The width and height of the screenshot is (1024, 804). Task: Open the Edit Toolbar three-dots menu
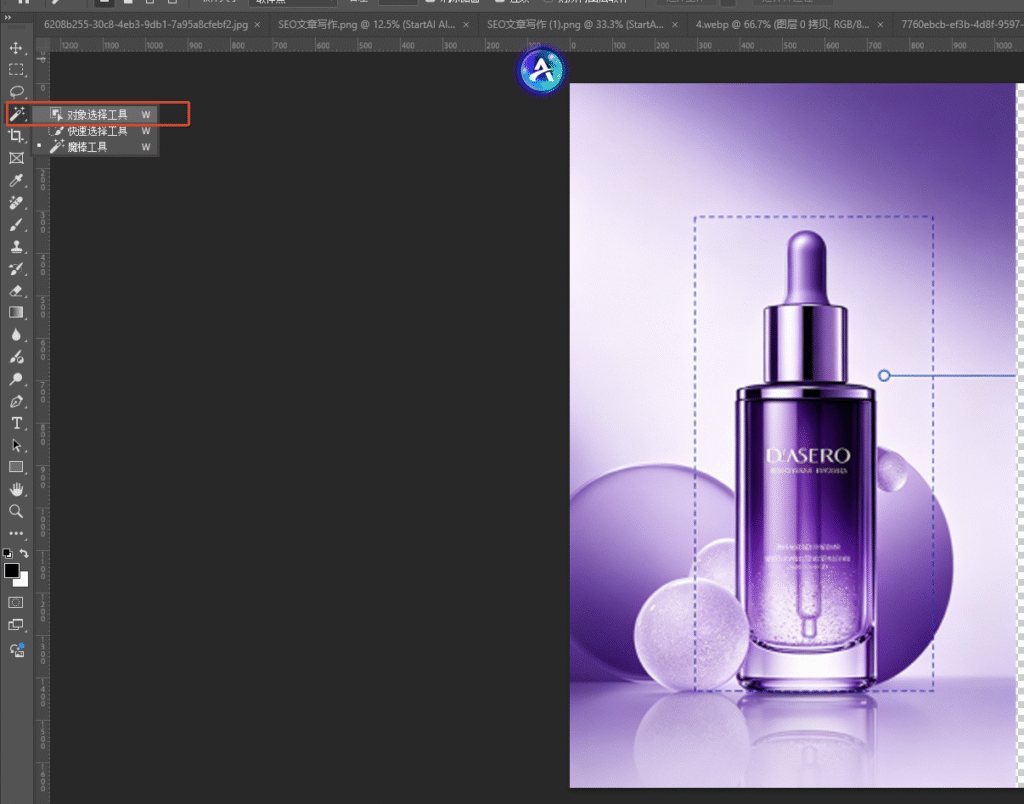click(x=16, y=533)
